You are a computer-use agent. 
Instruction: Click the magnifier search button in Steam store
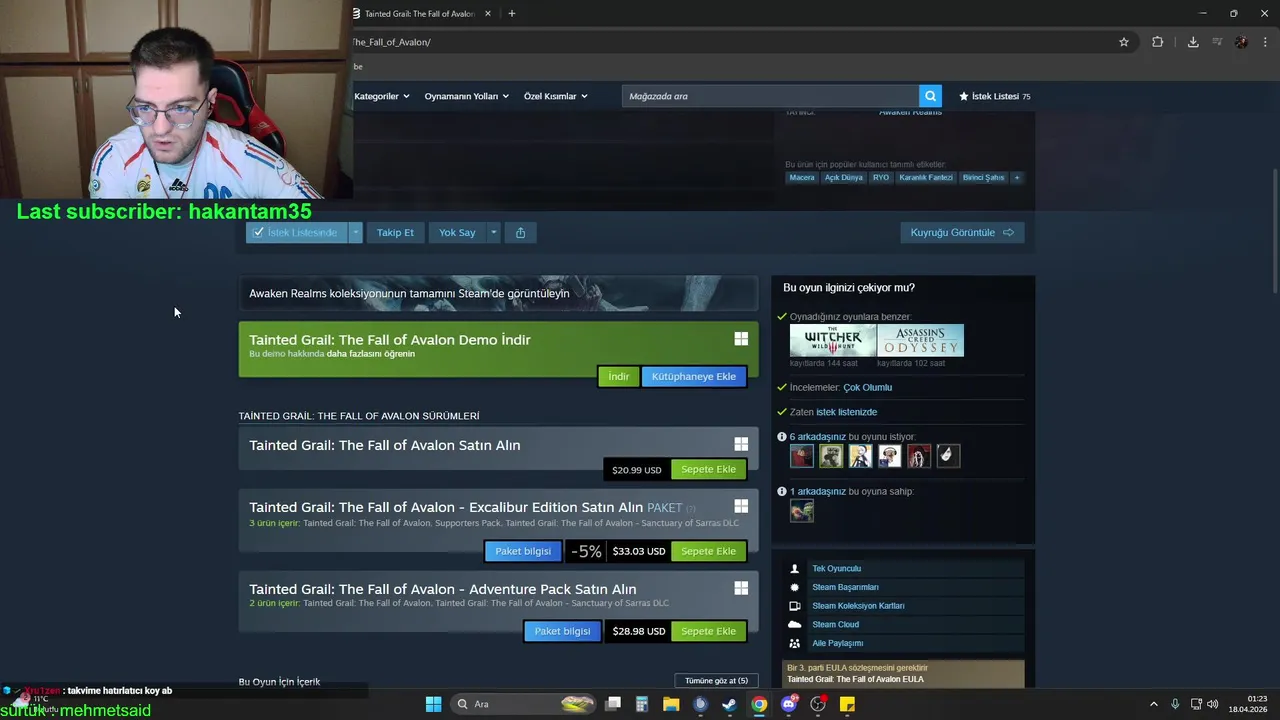tap(930, 96)
